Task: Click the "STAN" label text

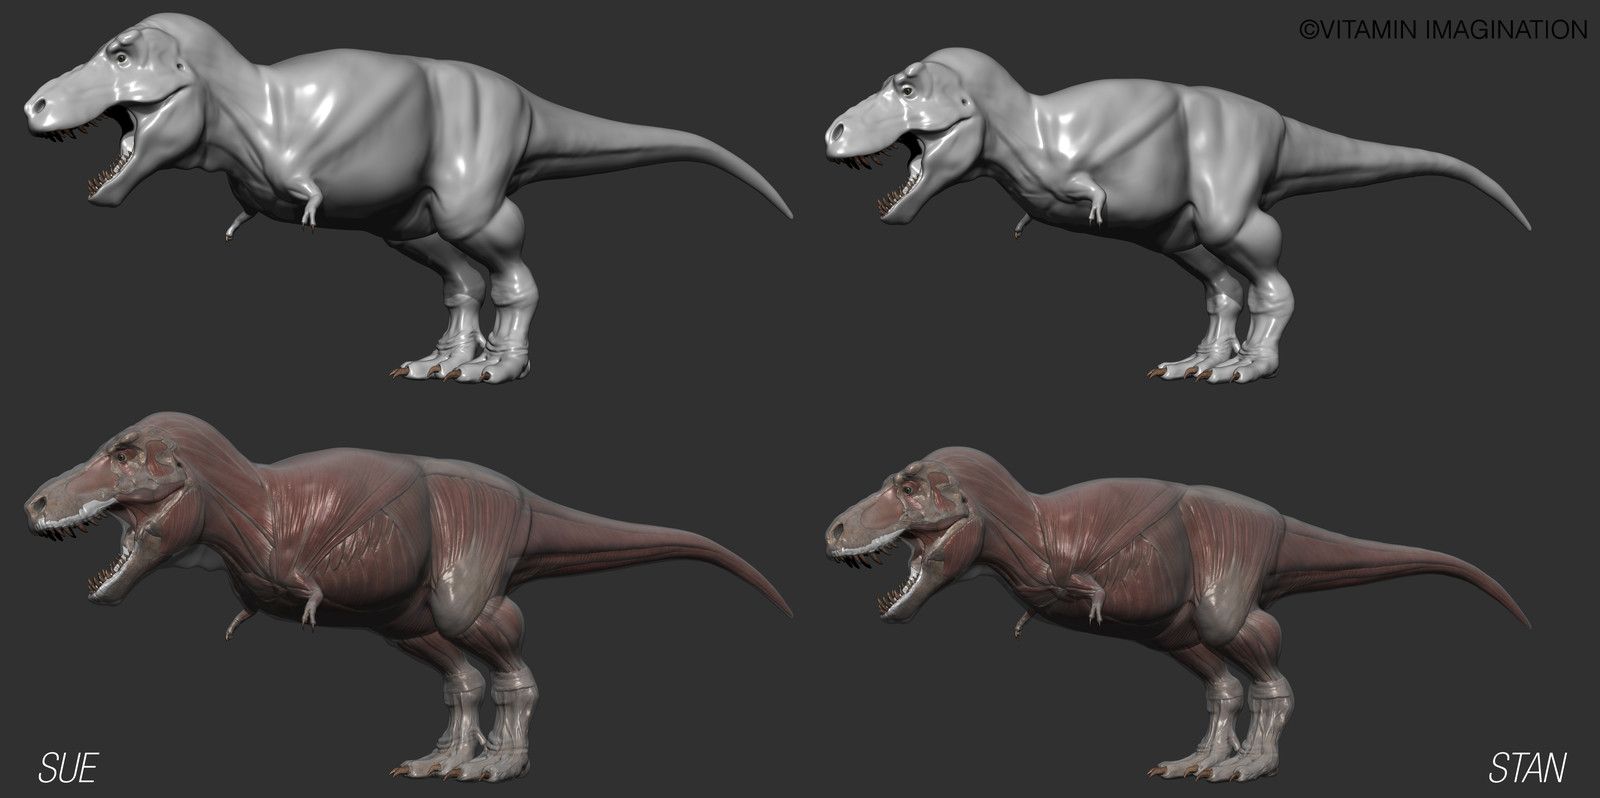Action: 1527,767
